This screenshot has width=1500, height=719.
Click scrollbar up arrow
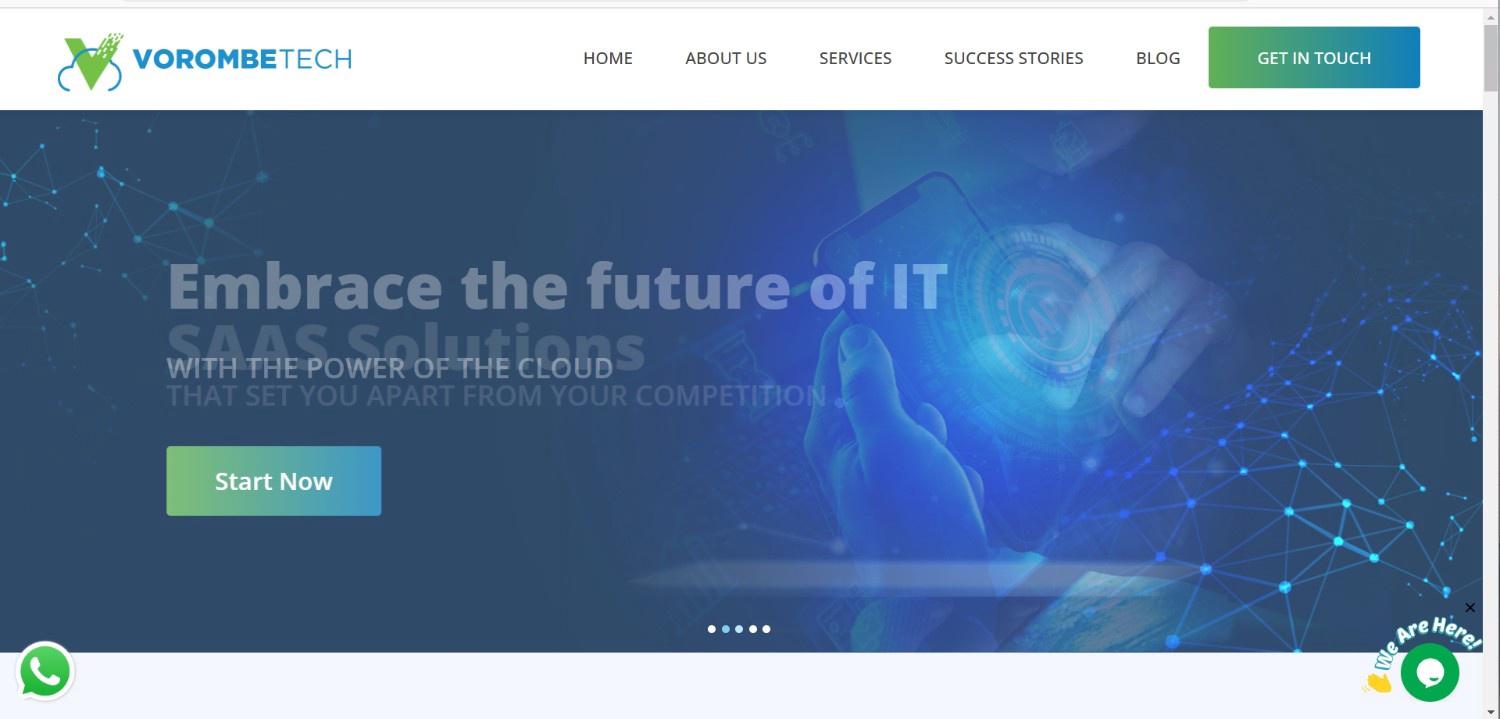pyautogui.click(x=1491, y=17)
